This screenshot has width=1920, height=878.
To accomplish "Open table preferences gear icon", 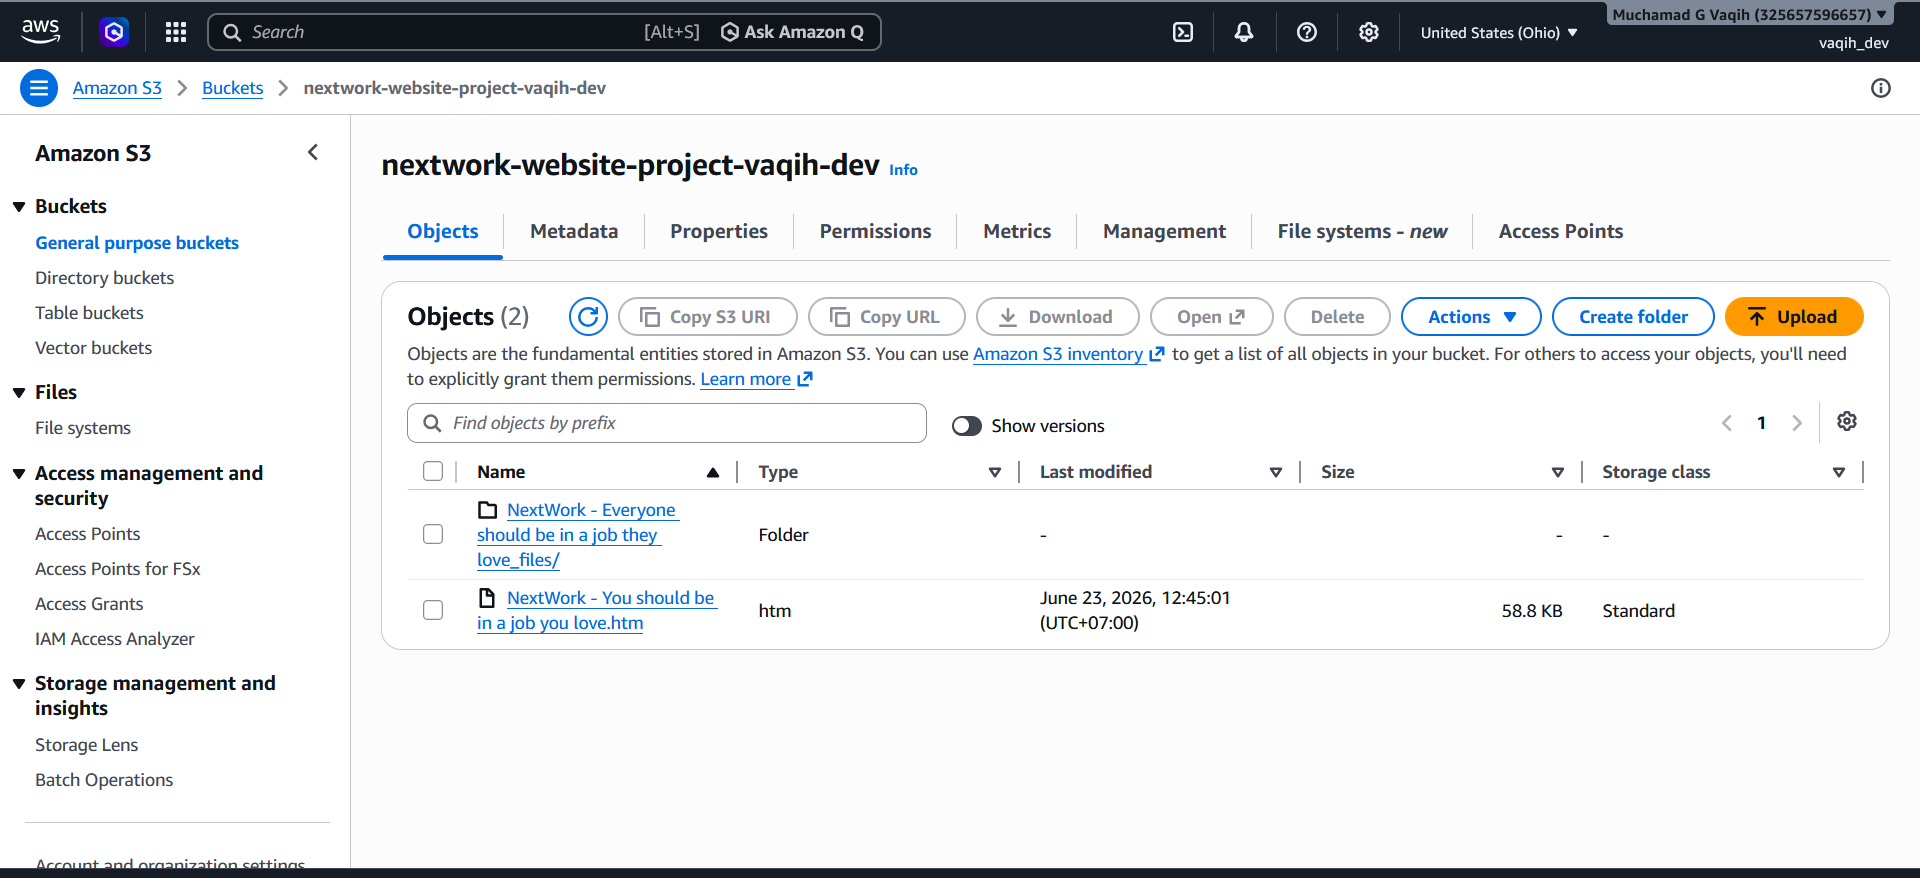I will [x=1847, y=421].
